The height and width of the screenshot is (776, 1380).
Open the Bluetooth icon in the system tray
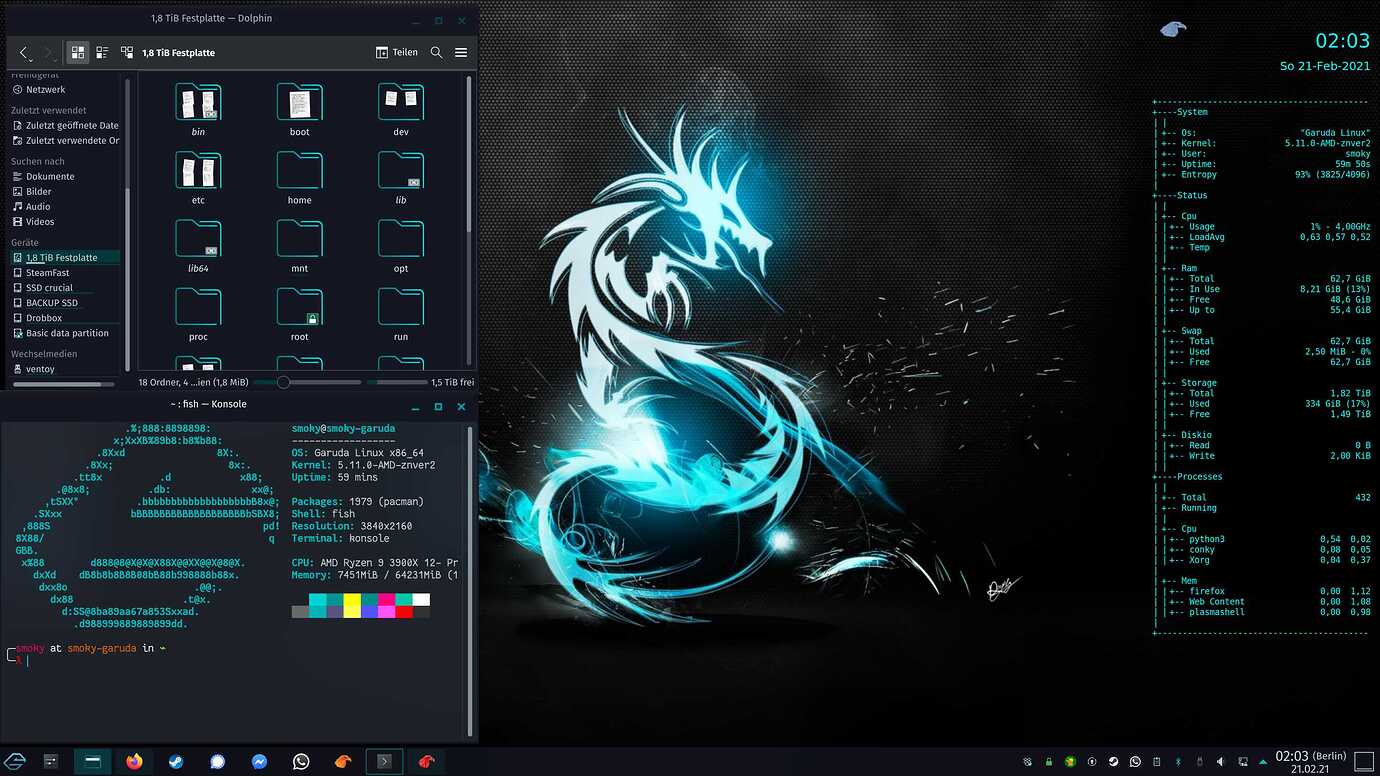[x=1178, y=761]
